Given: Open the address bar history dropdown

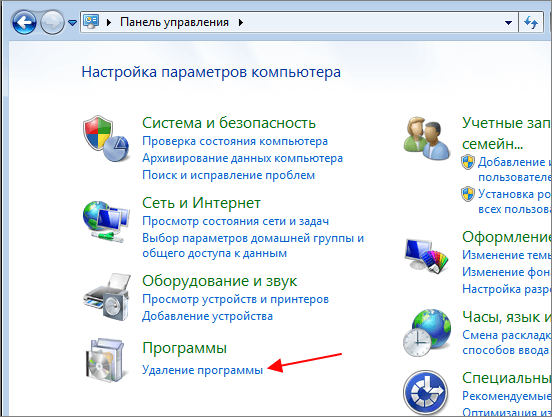Looking at the screenshot, I should point(508,23).
